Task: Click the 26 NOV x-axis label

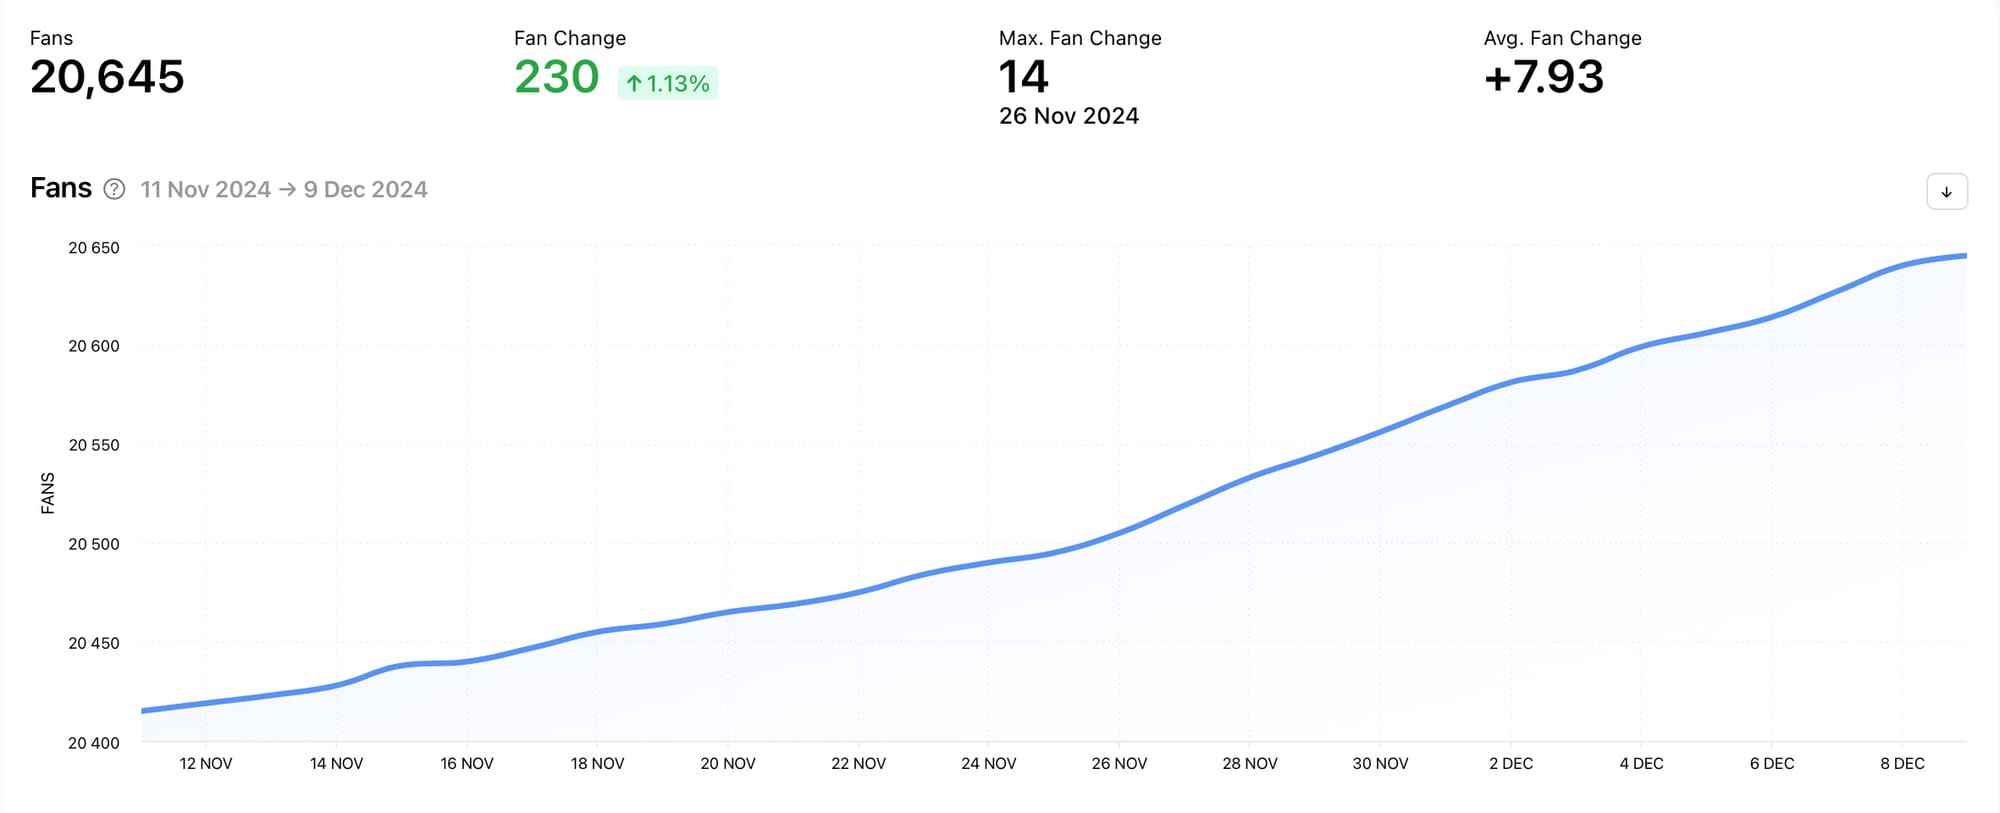Action: pyautogui.click(x=1119, y=763)
